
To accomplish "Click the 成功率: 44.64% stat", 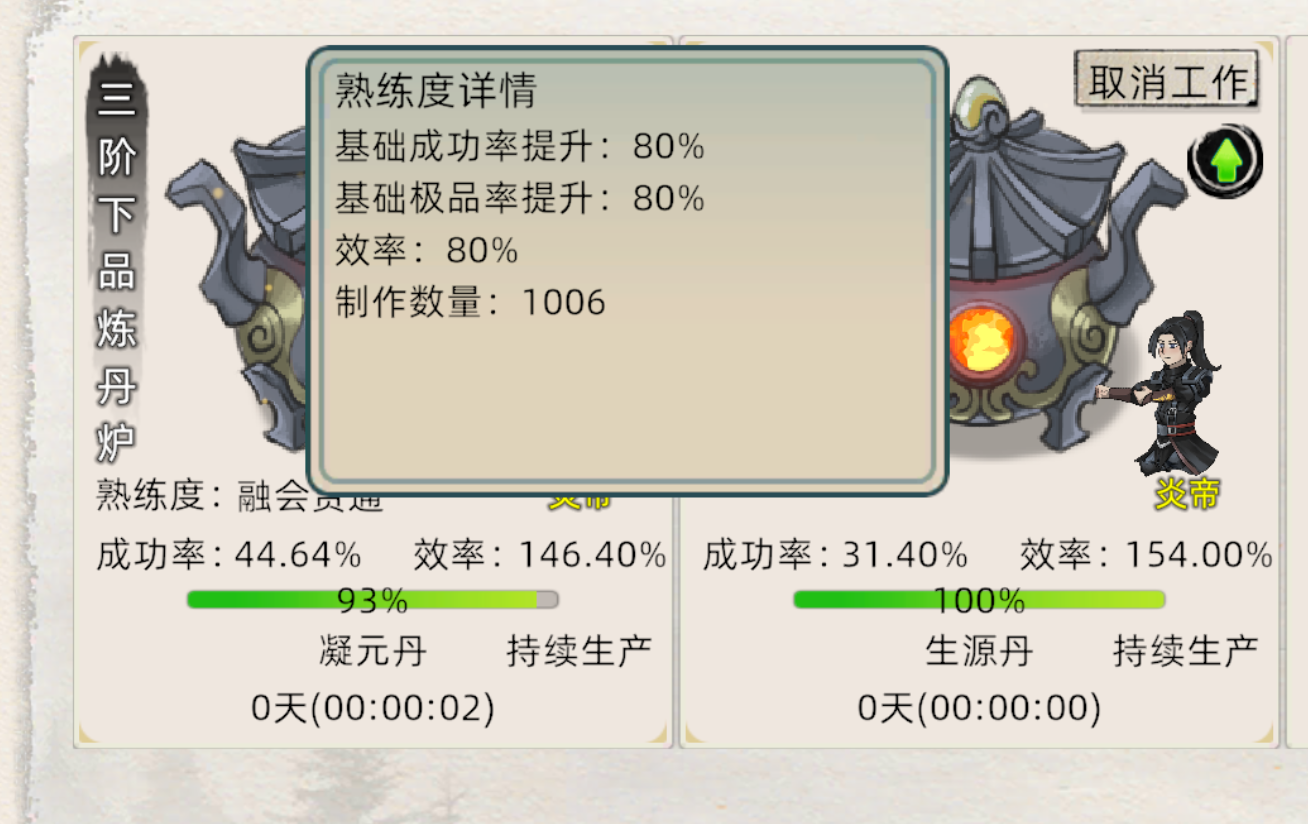I will (229, 554).
